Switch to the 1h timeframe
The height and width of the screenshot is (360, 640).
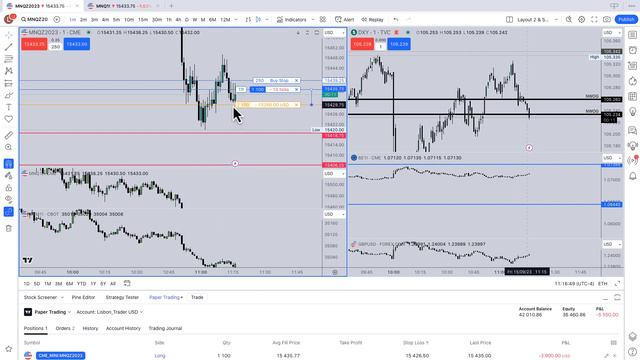tap(169, 20)
